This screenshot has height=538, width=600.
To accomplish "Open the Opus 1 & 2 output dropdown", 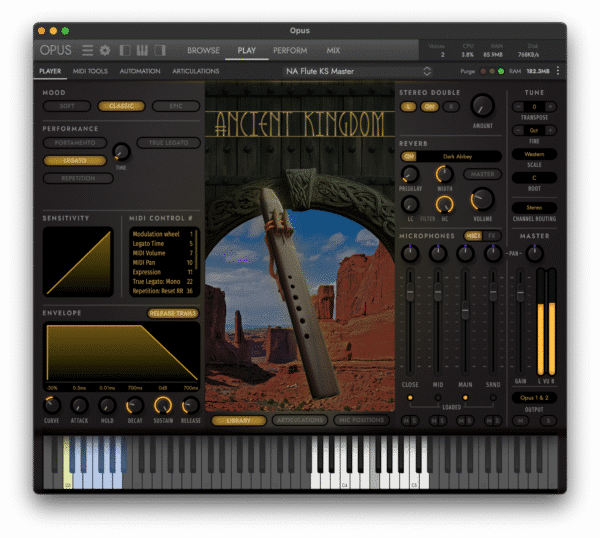I will (x=534, y=398).
